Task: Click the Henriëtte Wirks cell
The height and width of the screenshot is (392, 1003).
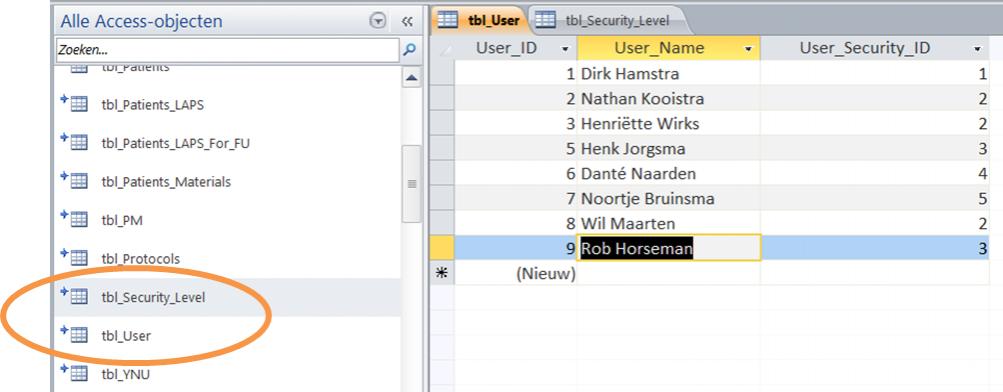Action: pos(668,123)
